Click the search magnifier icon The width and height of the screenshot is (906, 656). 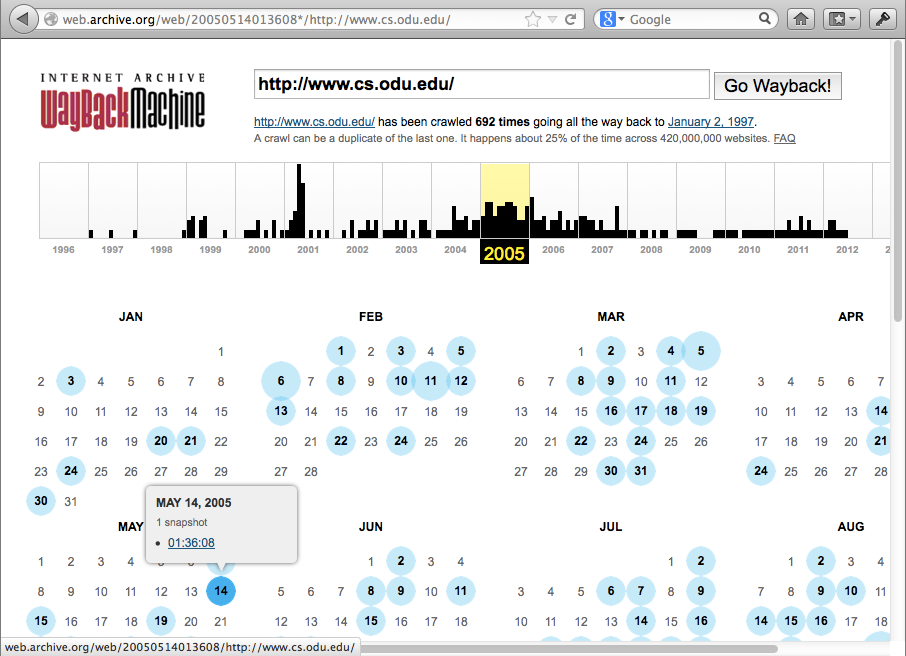[x=764, y=18]
